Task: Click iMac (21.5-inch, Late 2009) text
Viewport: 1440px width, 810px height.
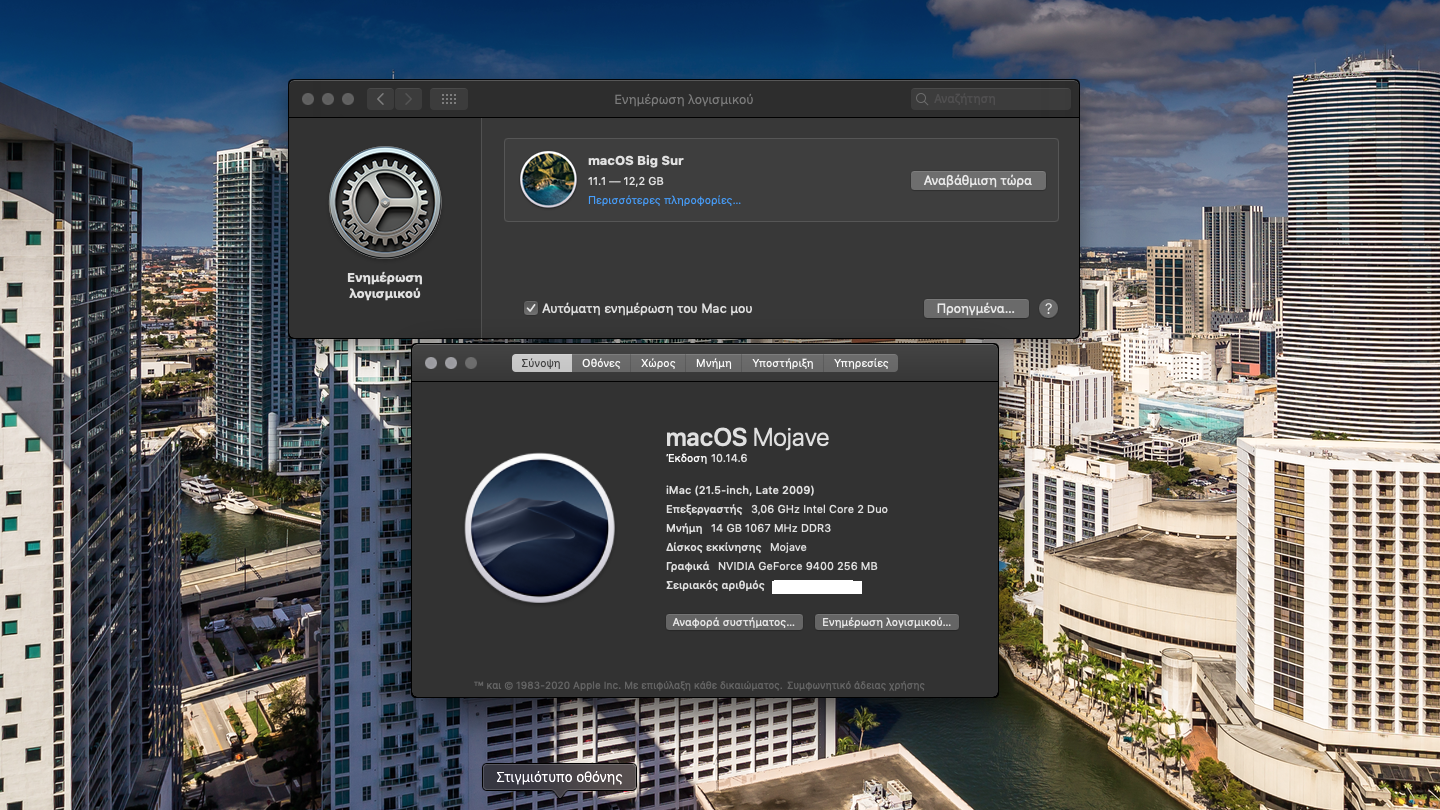Action: point(740,490)
